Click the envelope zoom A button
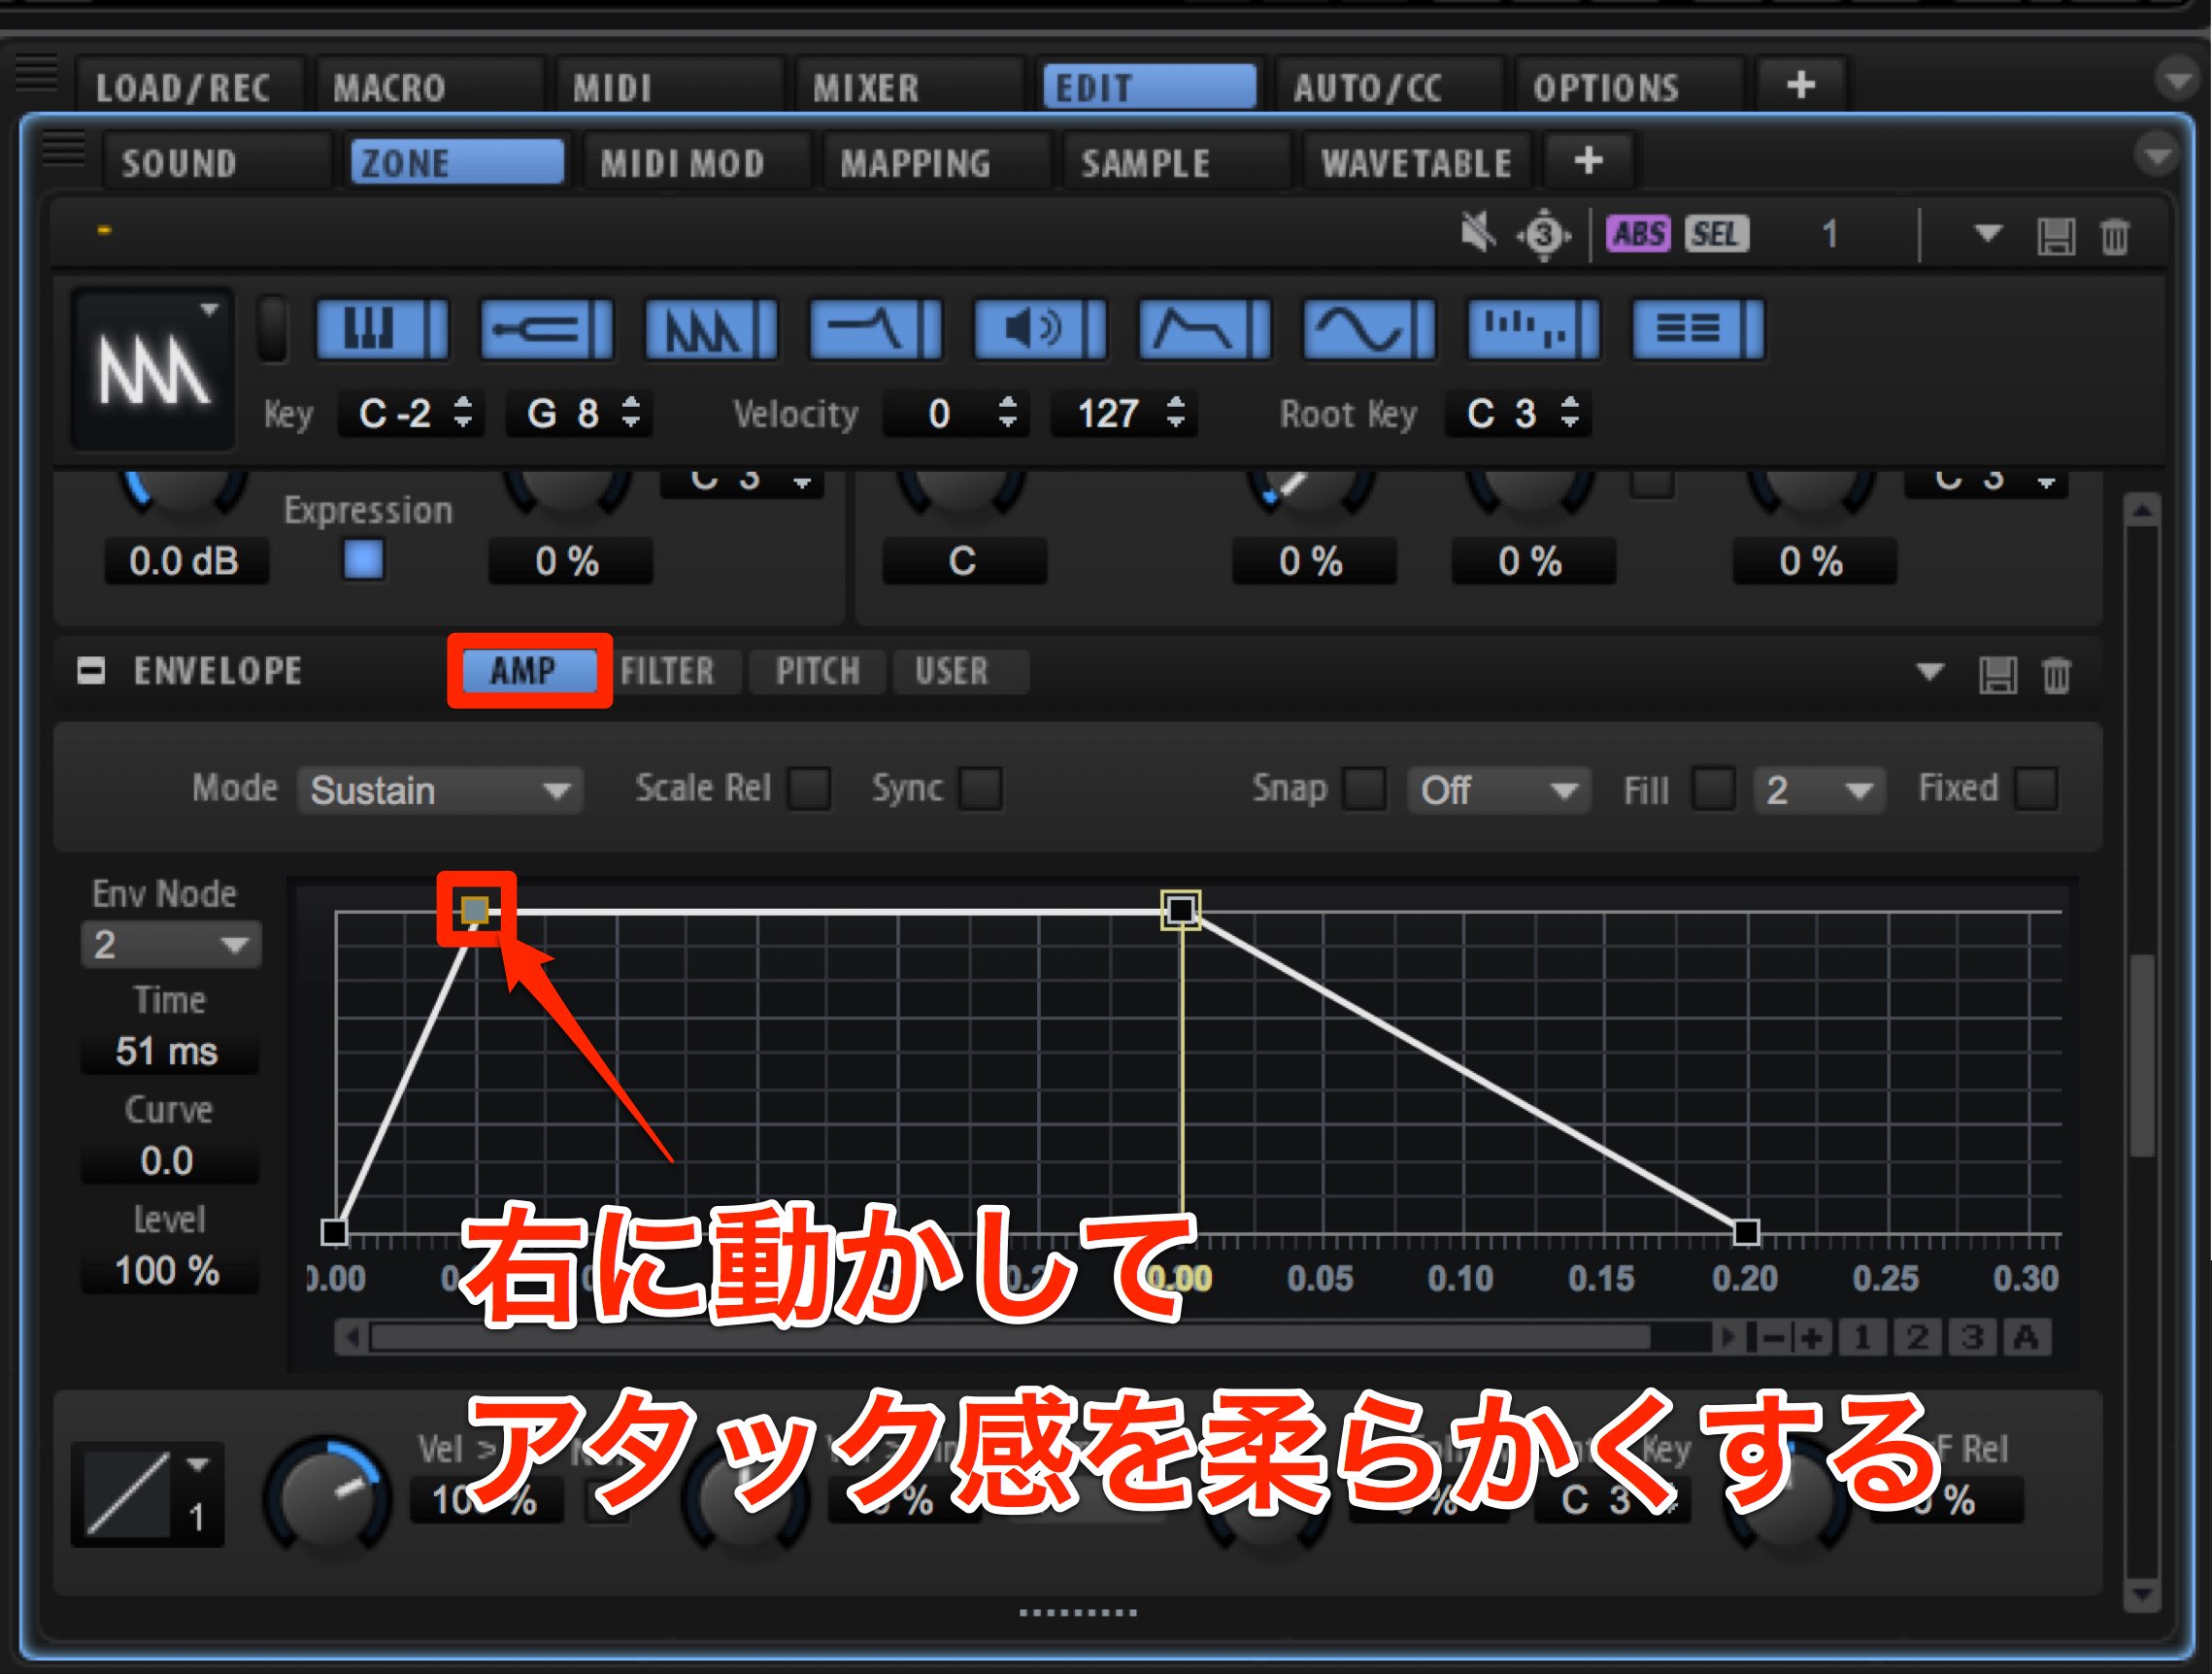The width and height of the screenshot is (2212, 1674). [2027, 1337]
